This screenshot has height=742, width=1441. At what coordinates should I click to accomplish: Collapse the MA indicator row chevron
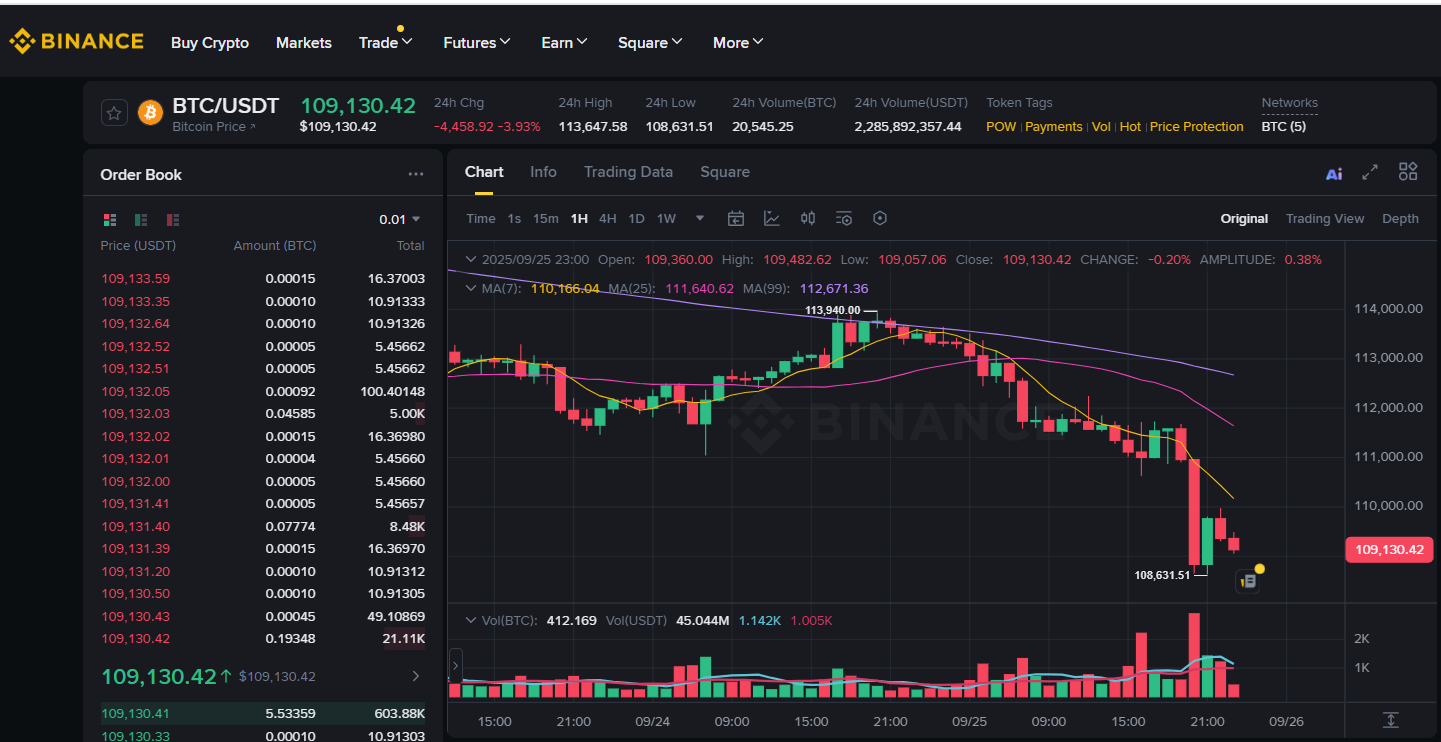point(470,288)
